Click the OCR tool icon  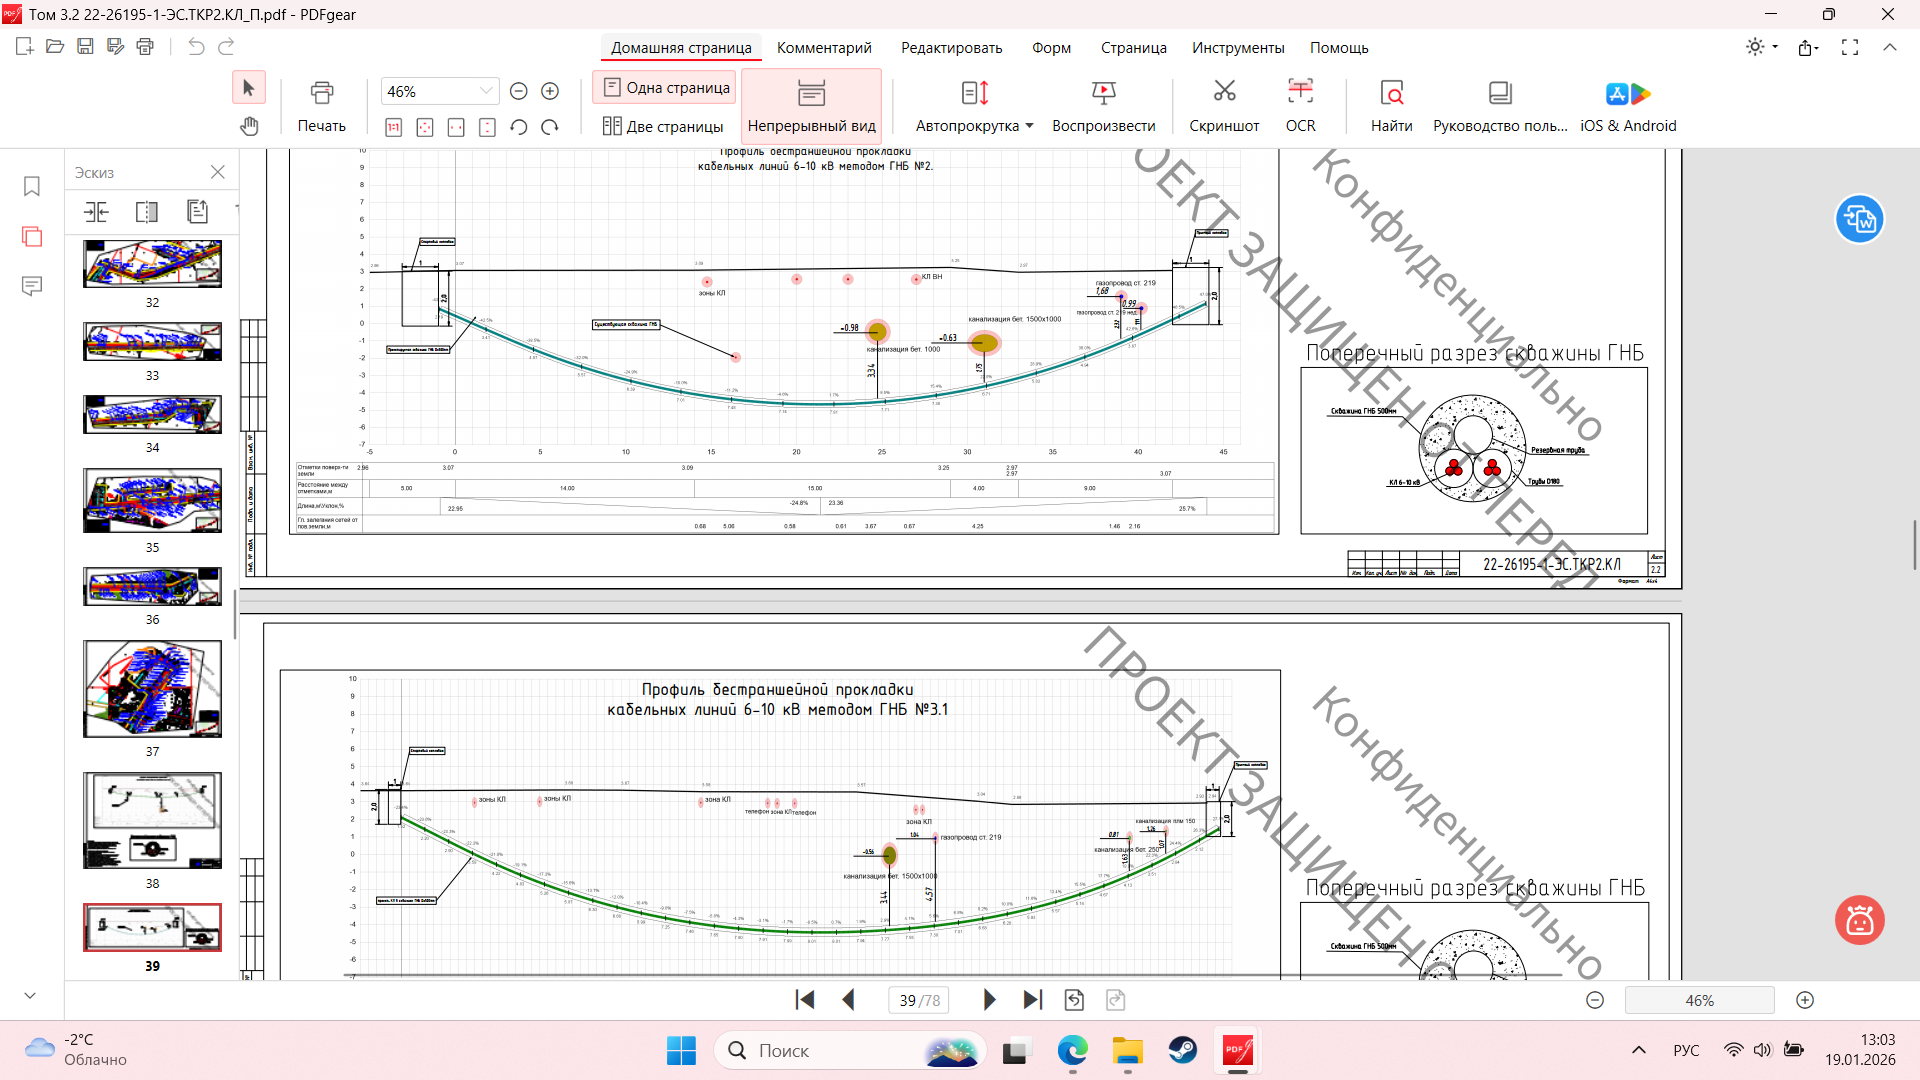1300,93
